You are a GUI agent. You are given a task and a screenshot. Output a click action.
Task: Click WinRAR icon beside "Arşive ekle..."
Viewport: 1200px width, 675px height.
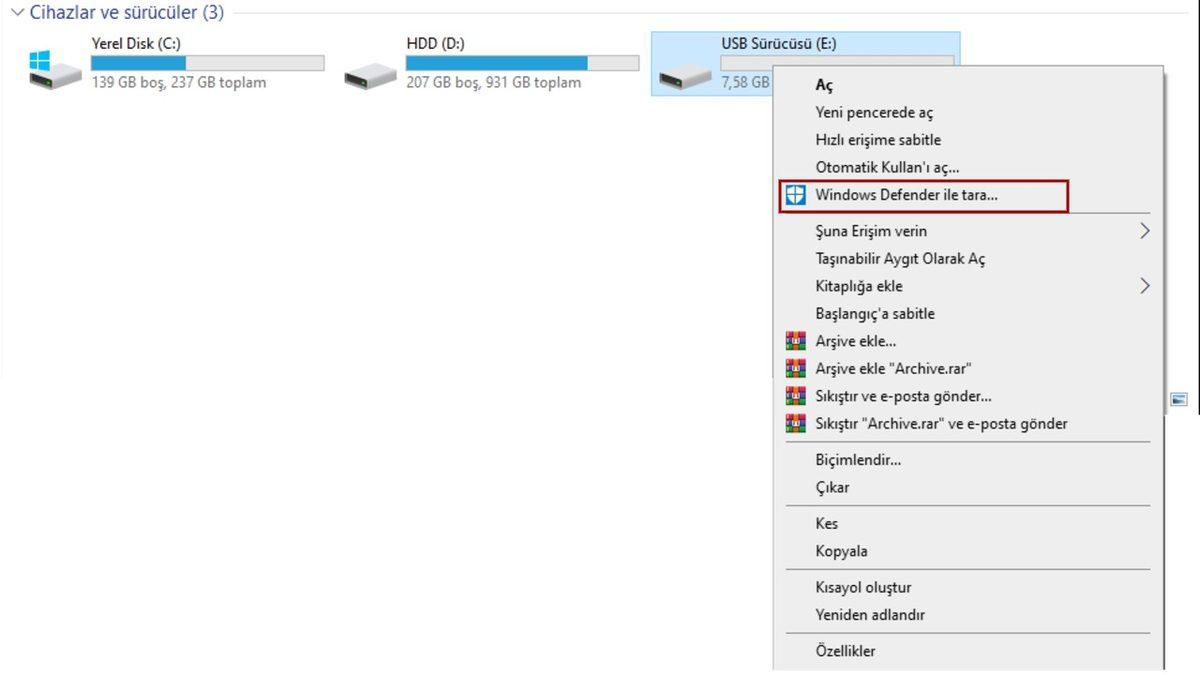pos(795,342)
